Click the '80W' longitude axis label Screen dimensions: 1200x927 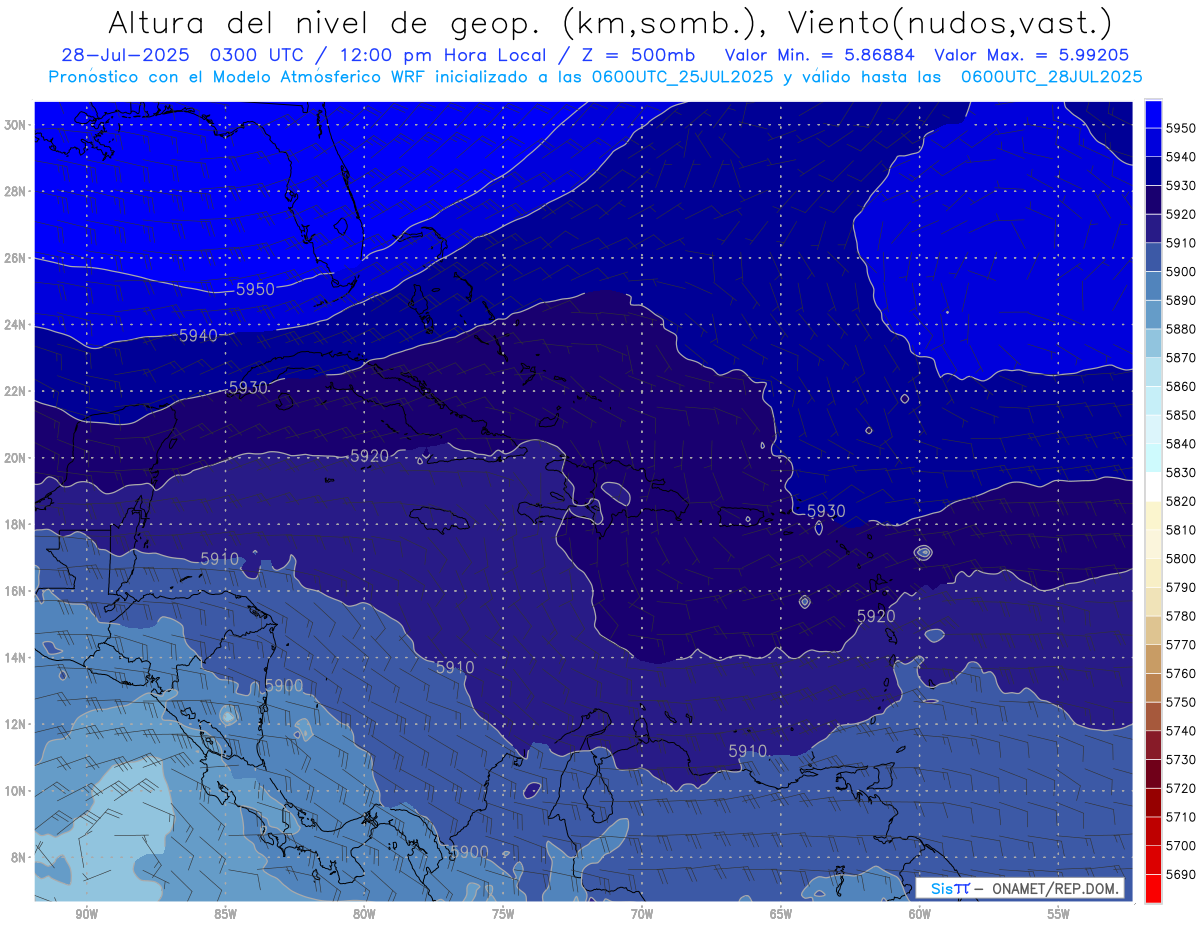(x=364, y=915)
